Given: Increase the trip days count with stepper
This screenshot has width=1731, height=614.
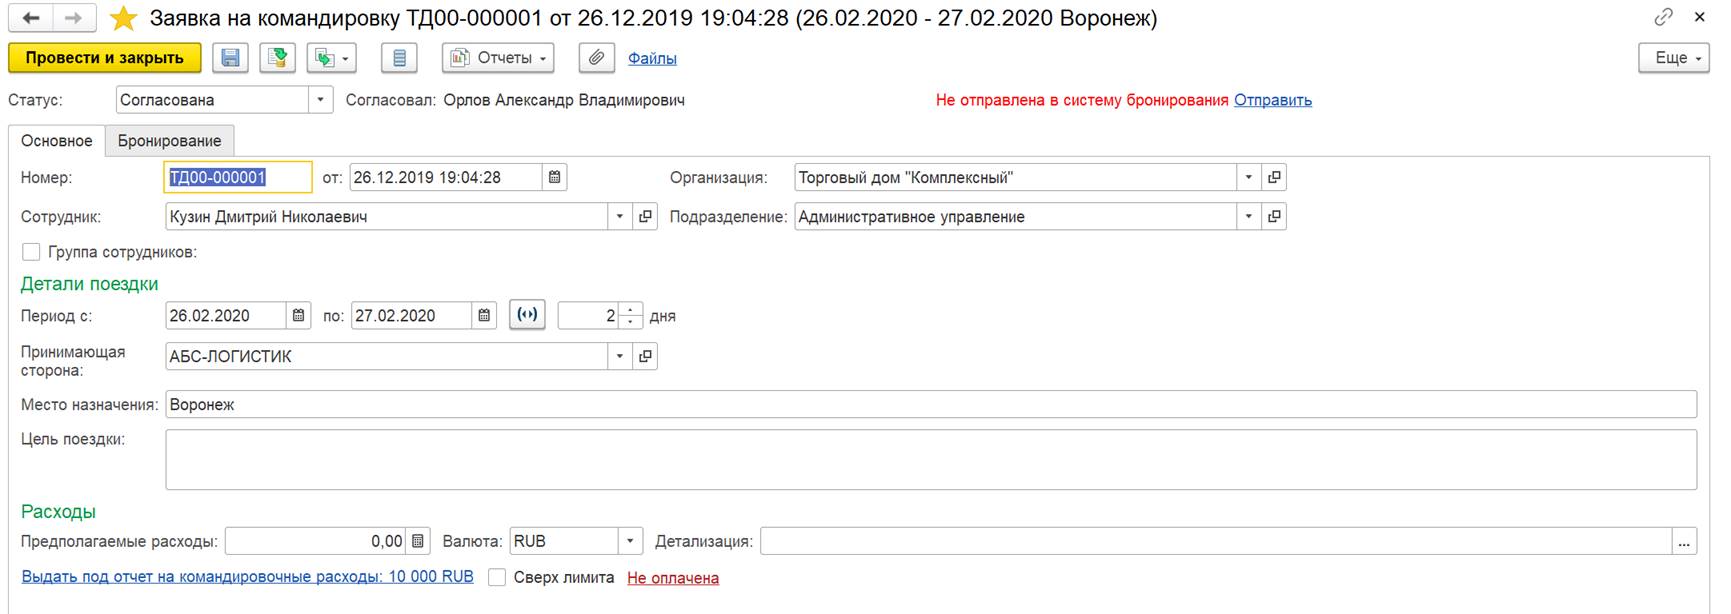Looking at the screenshot, I should 631,310.
